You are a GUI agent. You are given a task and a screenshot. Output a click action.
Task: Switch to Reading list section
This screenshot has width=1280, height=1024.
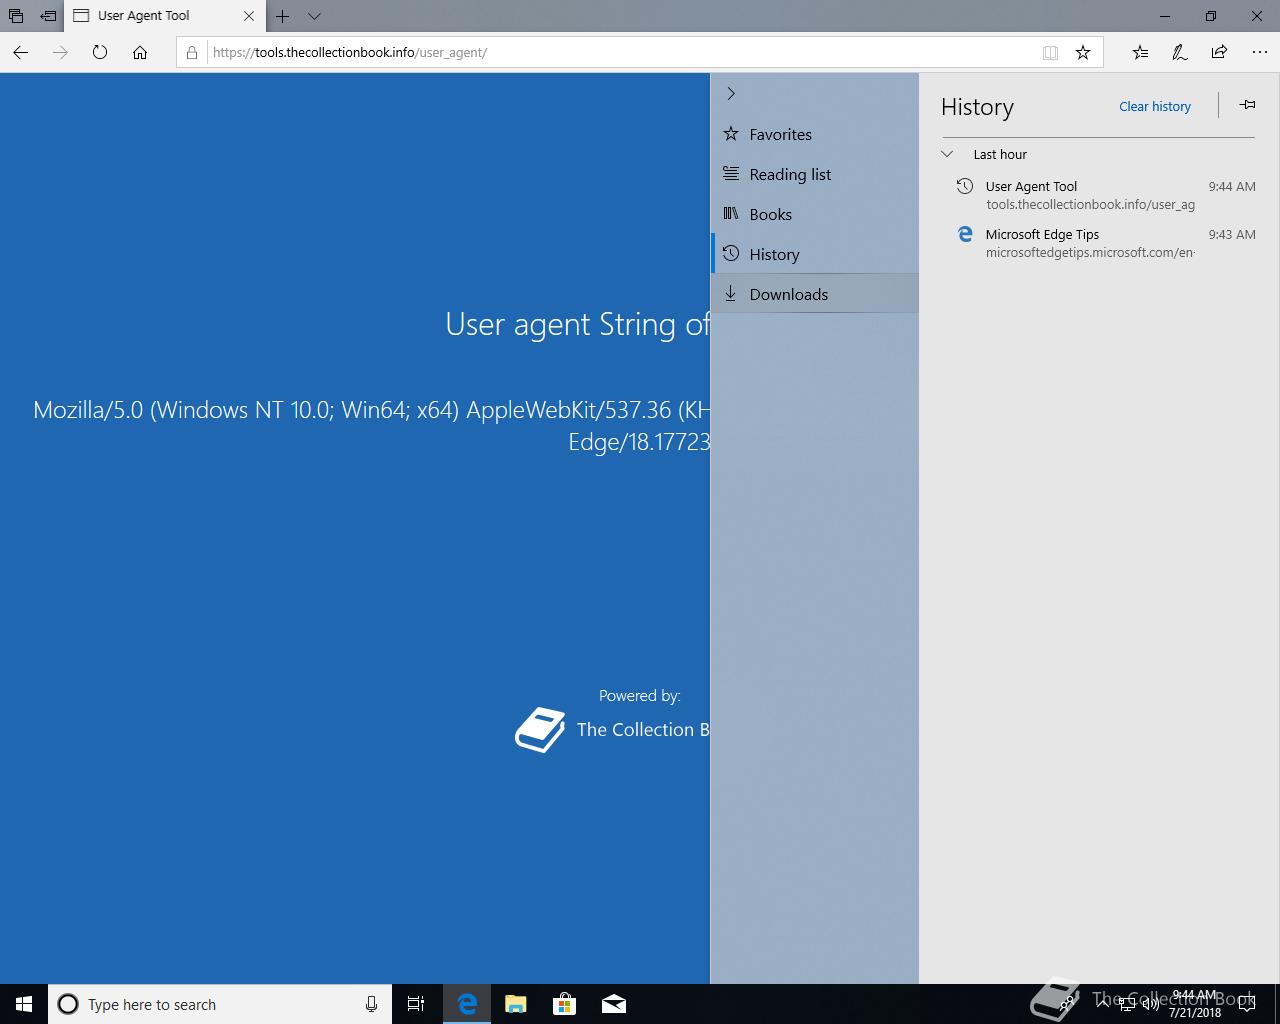pyautogui.click(x=815, y=174)
